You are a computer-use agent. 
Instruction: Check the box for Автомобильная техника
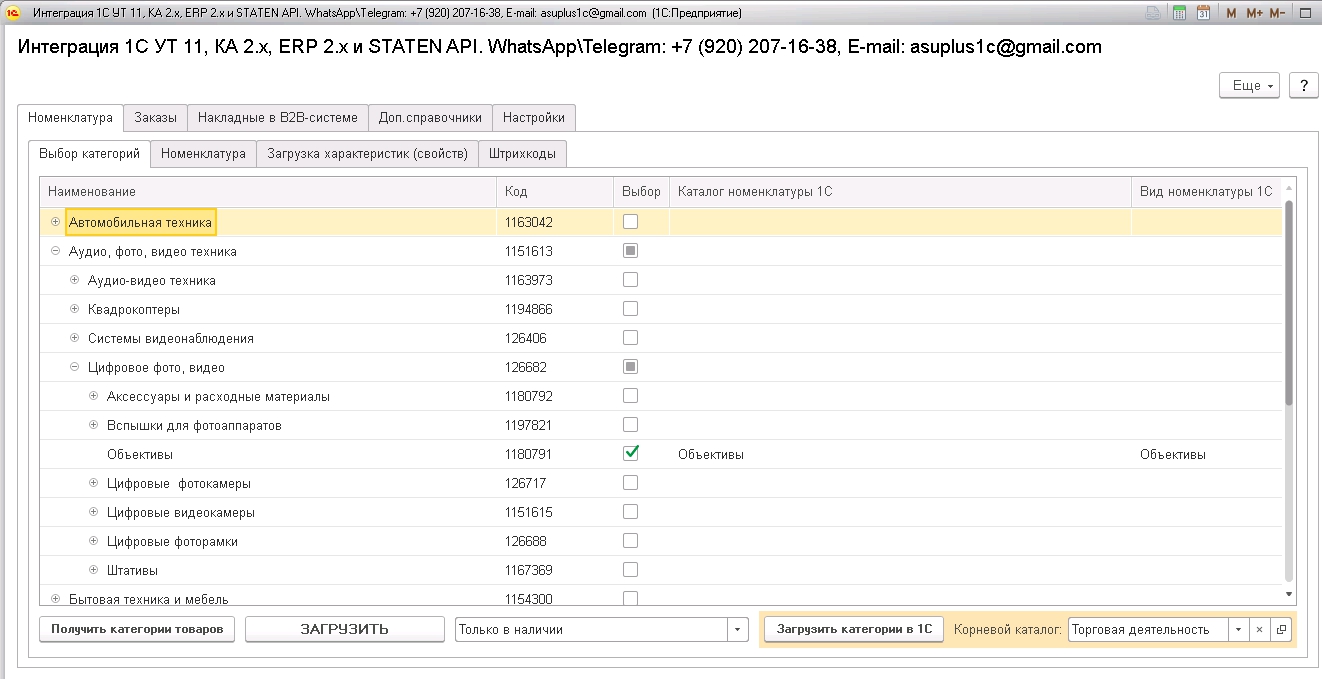pyautogui.click(x=630, y=222)
